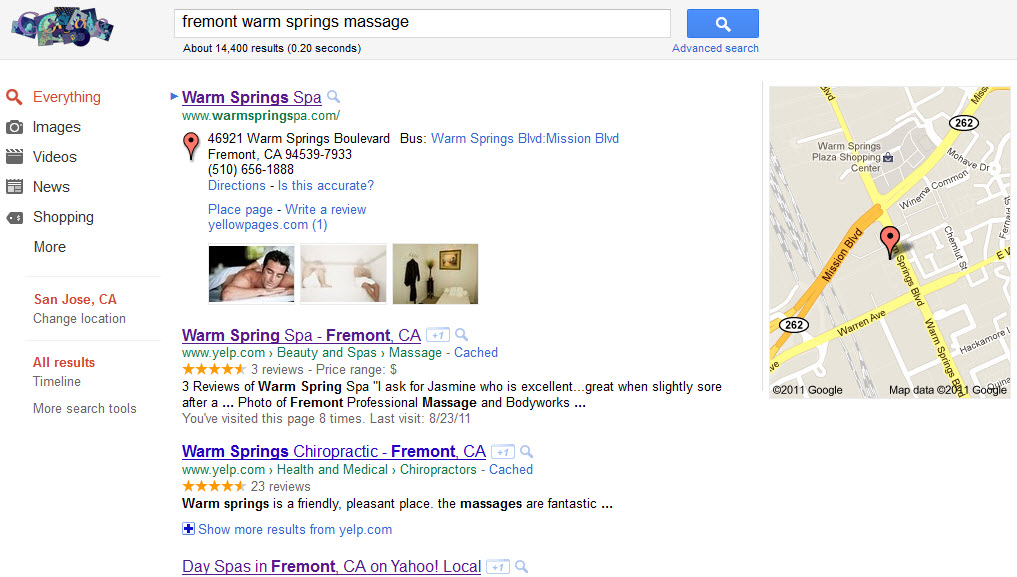Click Massage breadcrumb in yelp result
The image size is (1017, 577).
coord(415,353)
